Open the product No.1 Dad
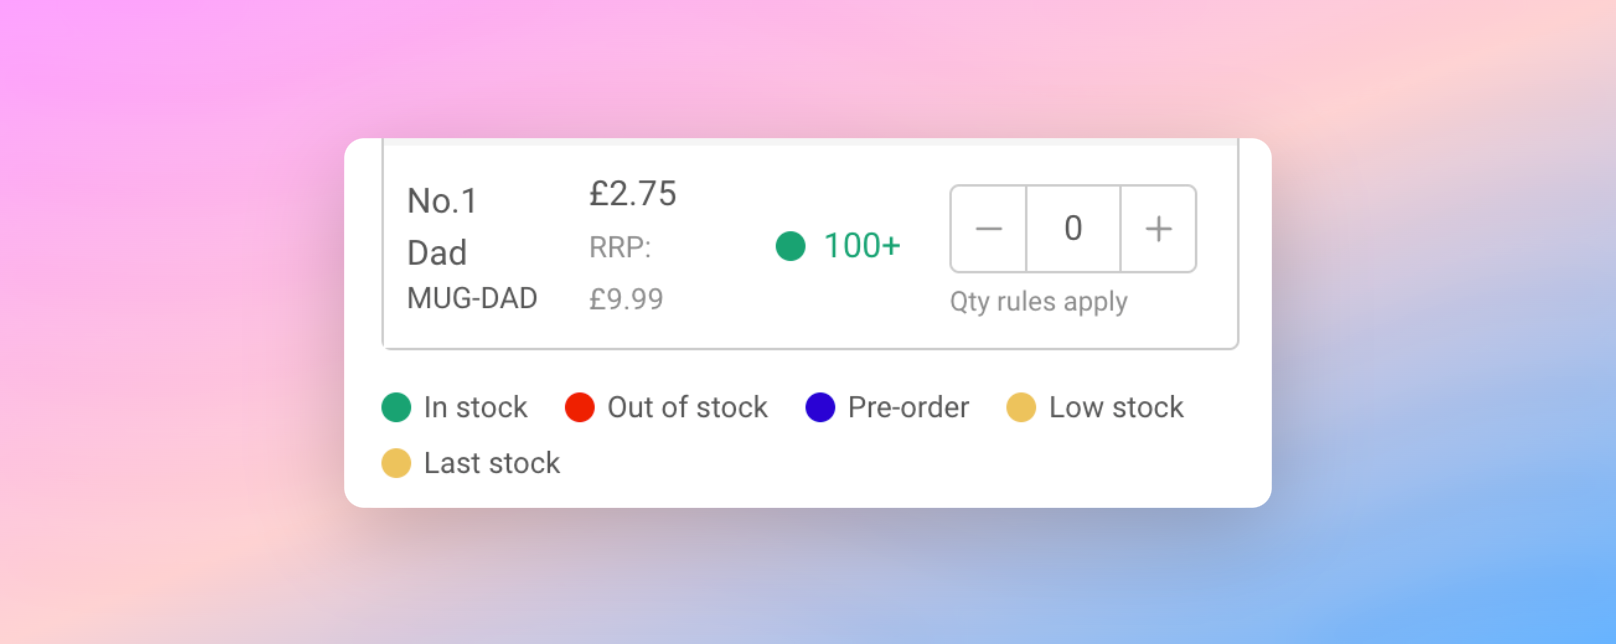 pos(443,226)
